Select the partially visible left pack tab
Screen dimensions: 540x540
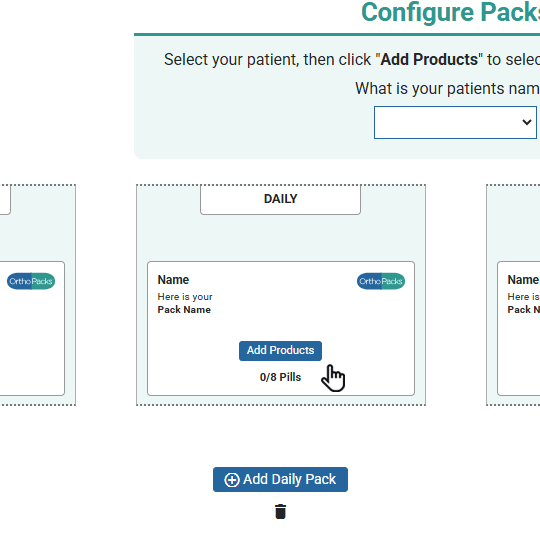[x=5, y=199]
